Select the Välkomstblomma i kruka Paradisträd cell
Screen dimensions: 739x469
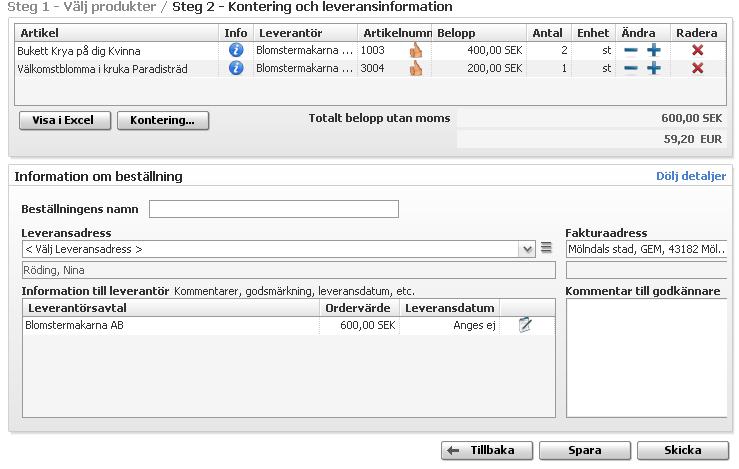(x=117, y=69)
